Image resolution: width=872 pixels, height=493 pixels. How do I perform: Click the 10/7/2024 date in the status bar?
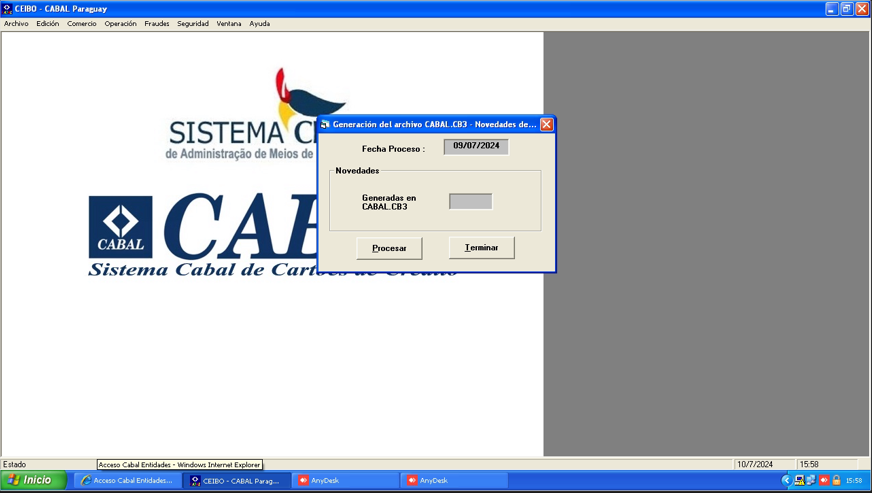755,464
